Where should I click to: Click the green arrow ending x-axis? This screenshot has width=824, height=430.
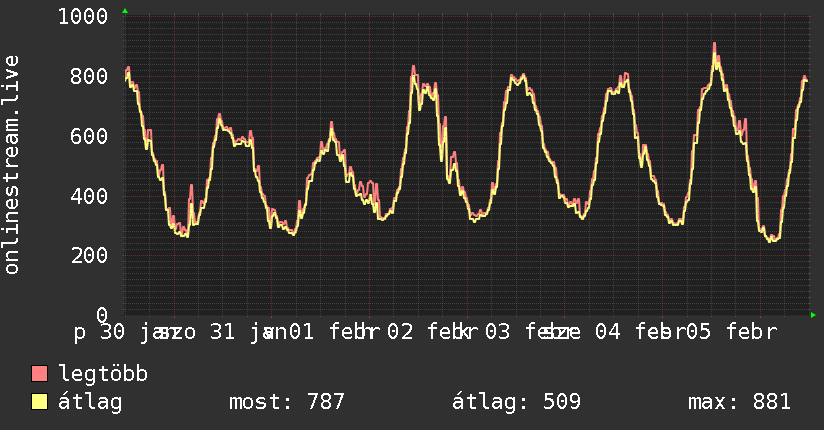point(813,315)
